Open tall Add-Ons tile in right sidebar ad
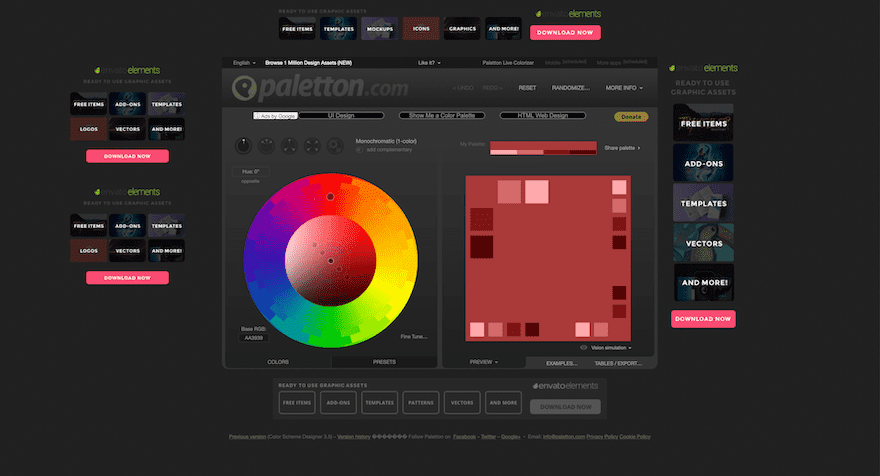This screenshot has height=476, width=880. [703, 163]
